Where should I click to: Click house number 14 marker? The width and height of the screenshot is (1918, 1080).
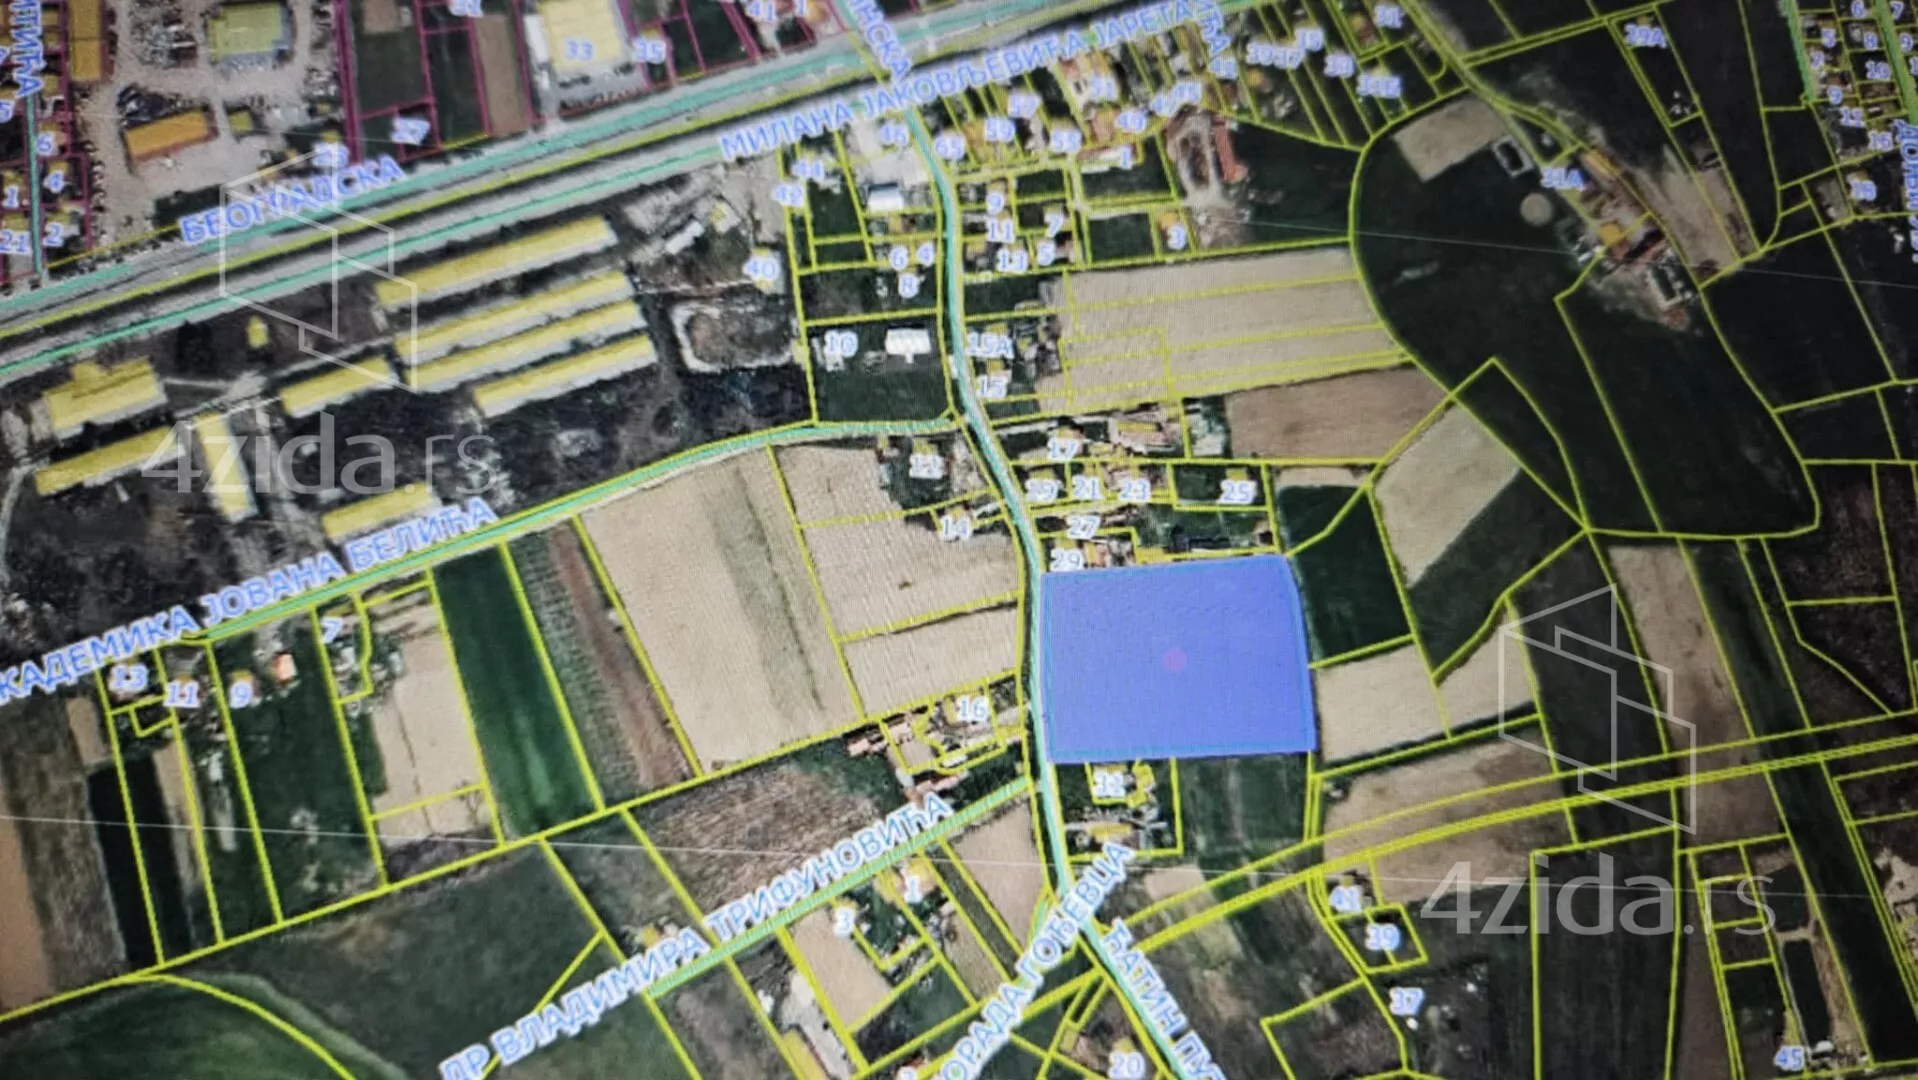pos(955,526)
